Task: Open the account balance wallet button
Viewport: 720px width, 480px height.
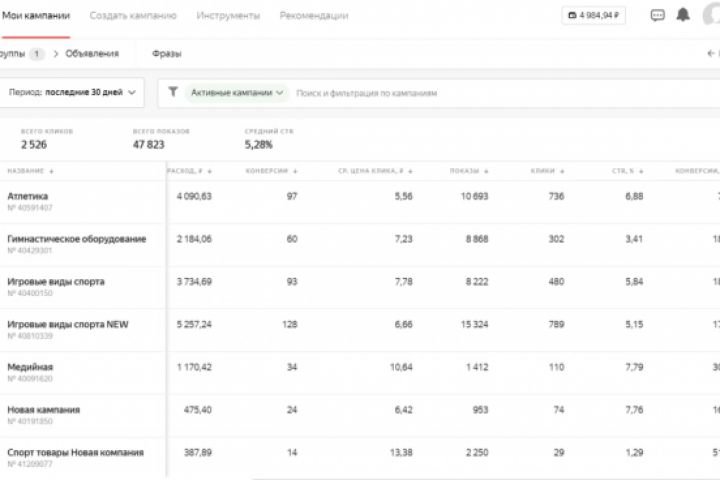Action: [594, 16]
